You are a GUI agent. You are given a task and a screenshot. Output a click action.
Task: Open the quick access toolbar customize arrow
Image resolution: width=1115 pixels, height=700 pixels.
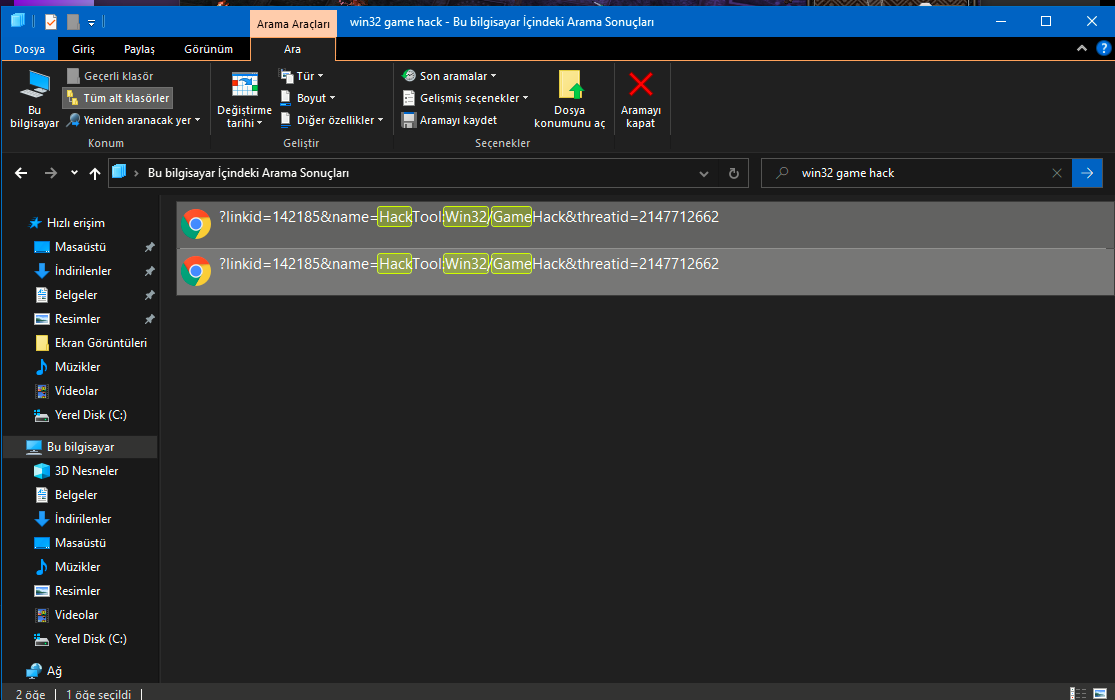point(91,23)
